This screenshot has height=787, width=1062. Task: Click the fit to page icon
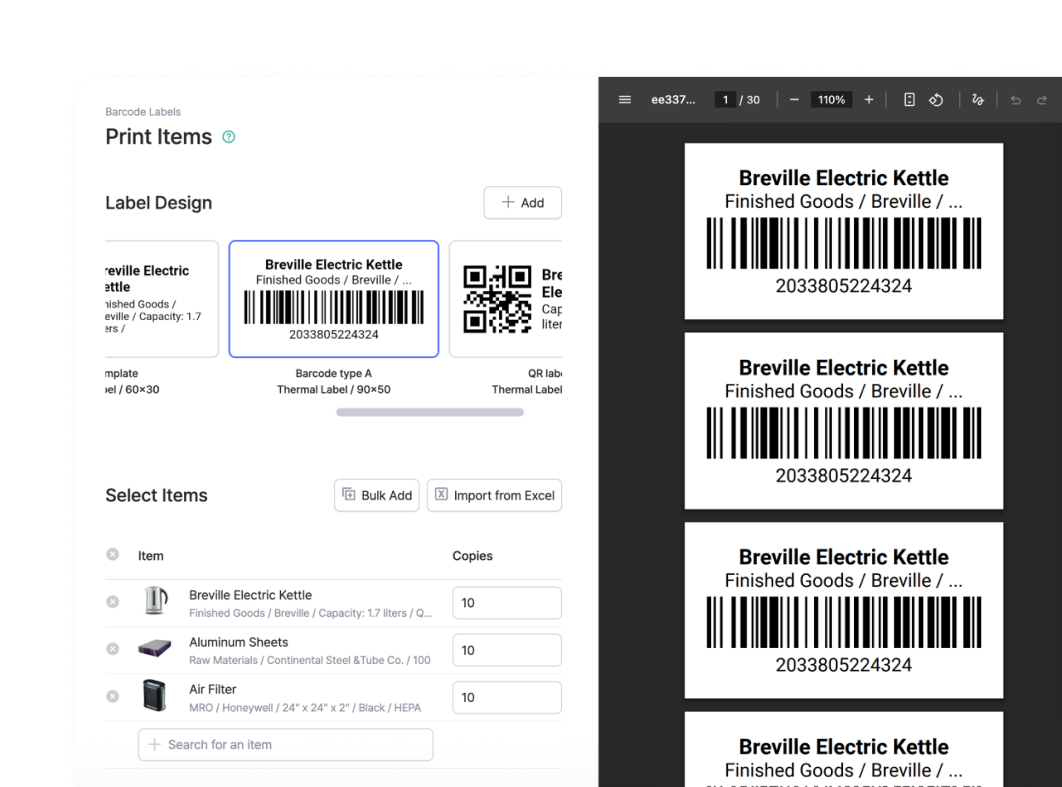[x=909, y=100]
